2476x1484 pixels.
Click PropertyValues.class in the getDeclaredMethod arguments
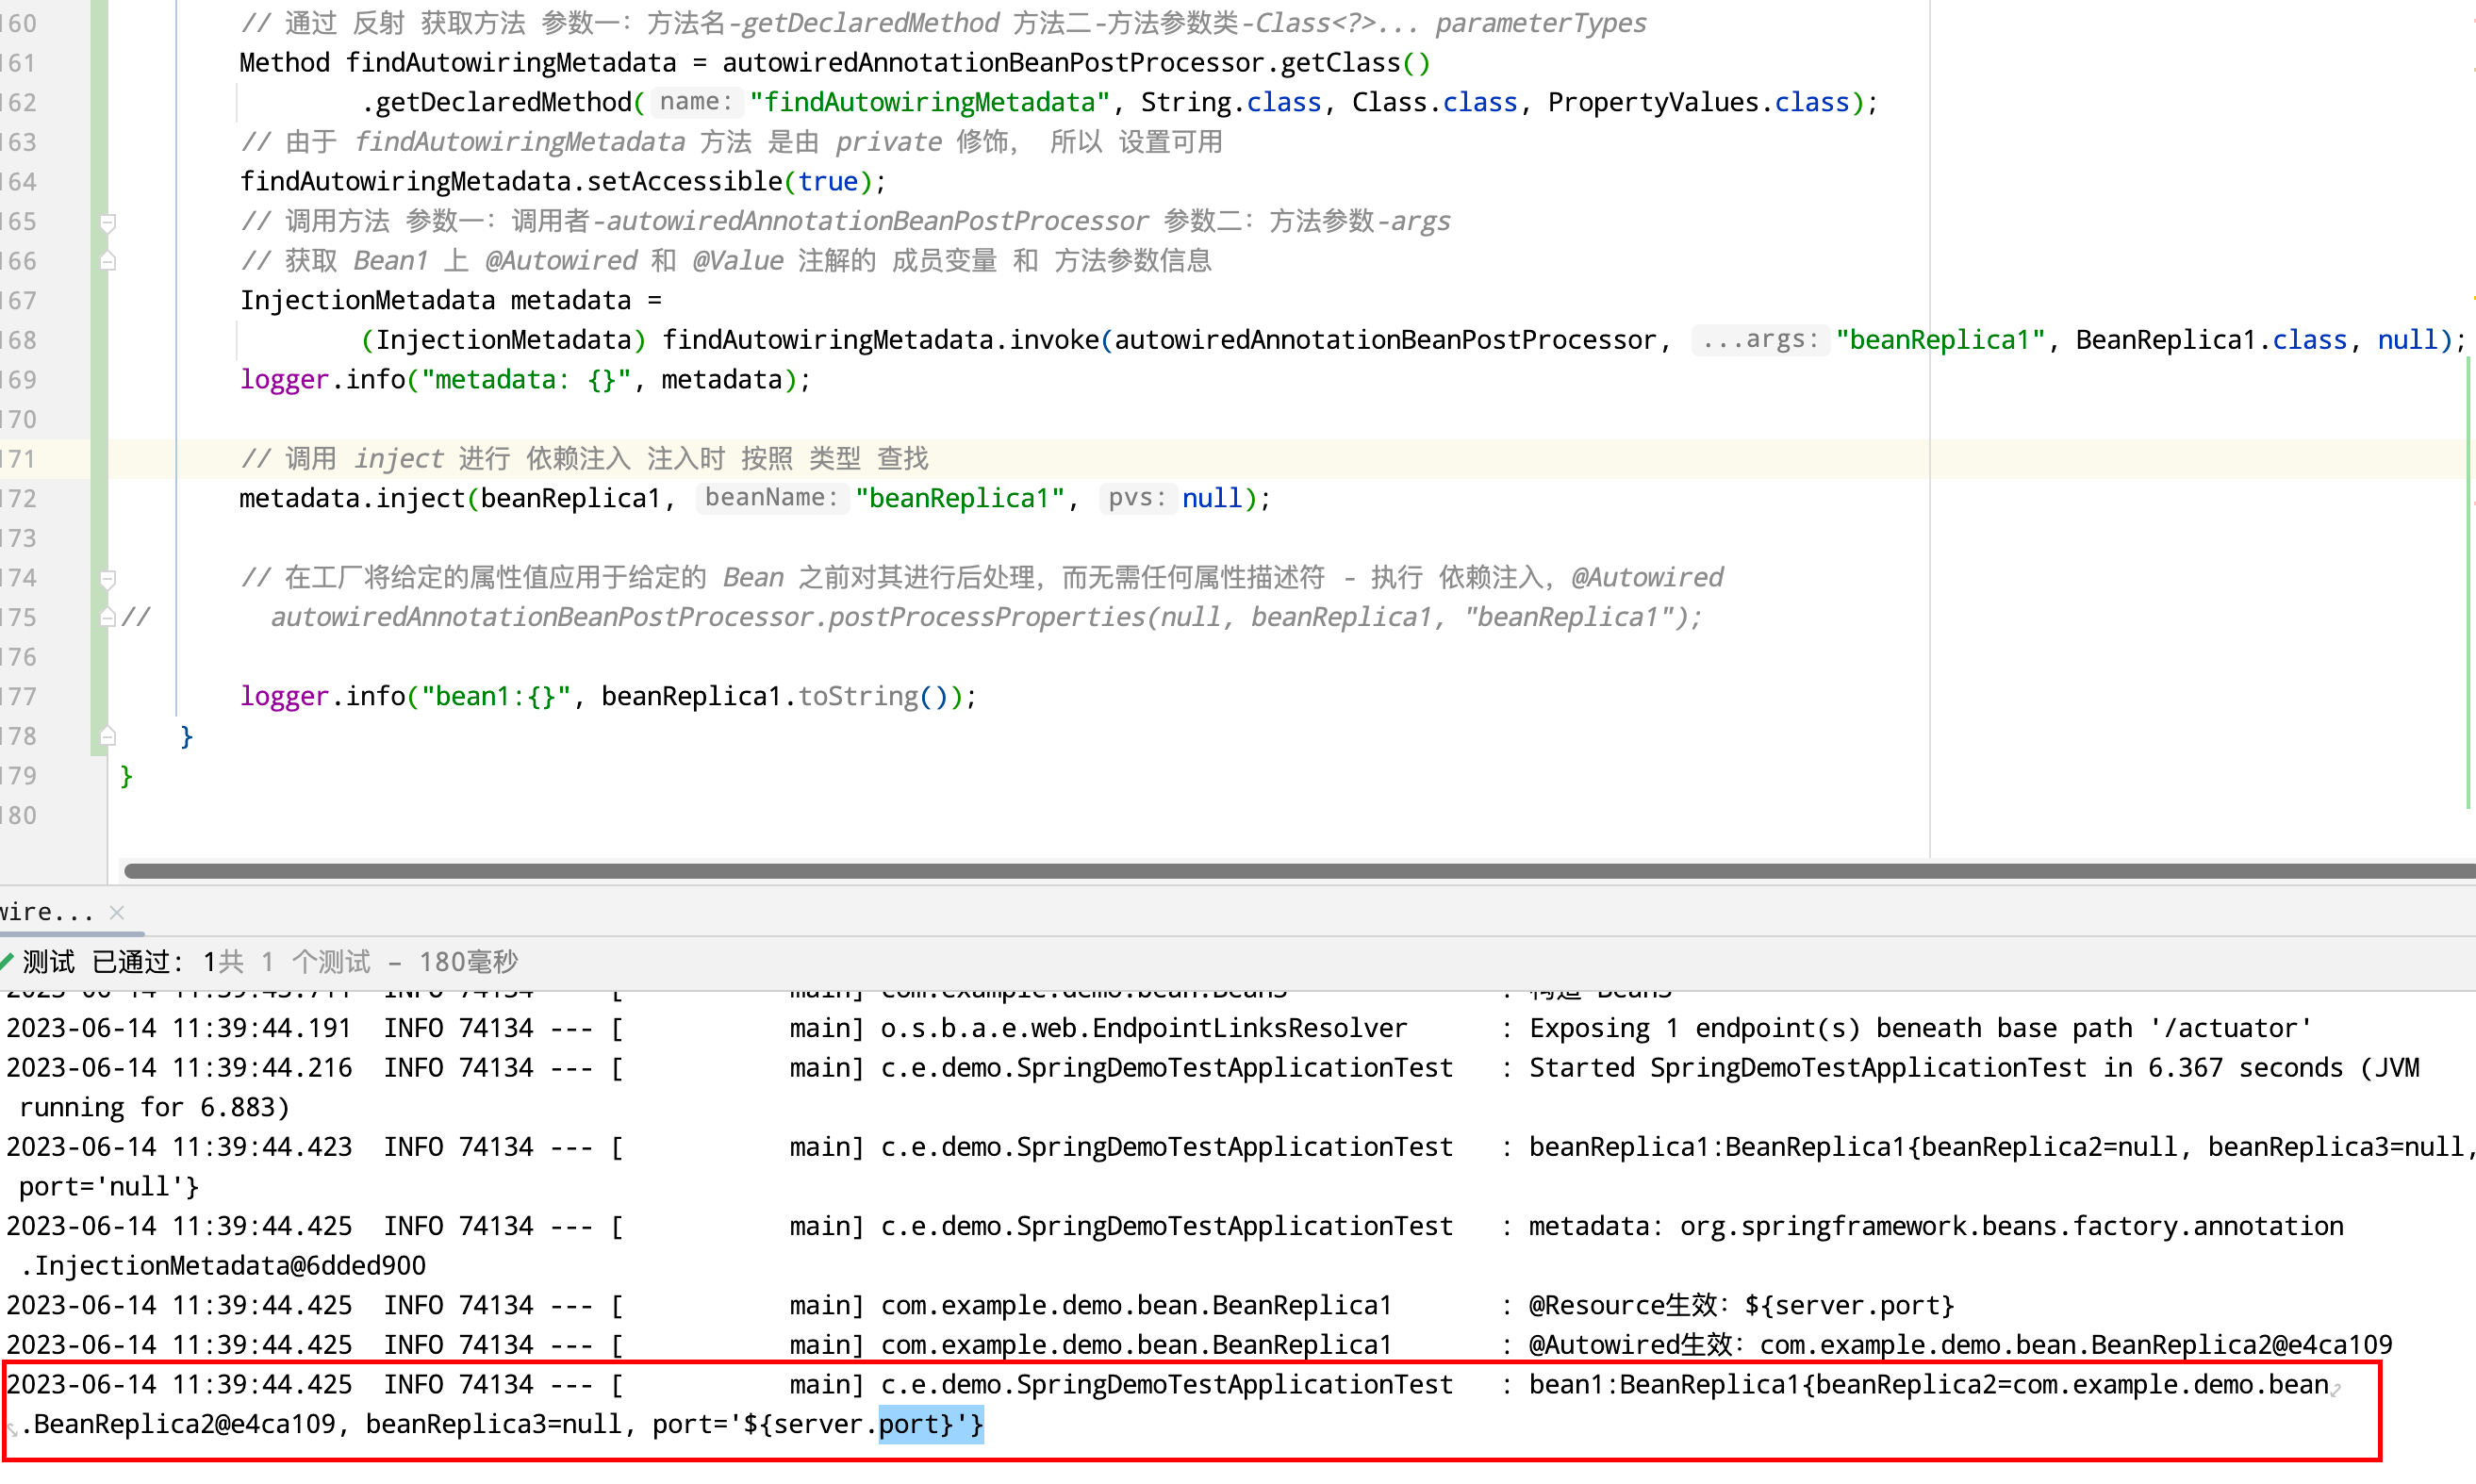(x=1698, y=102)
